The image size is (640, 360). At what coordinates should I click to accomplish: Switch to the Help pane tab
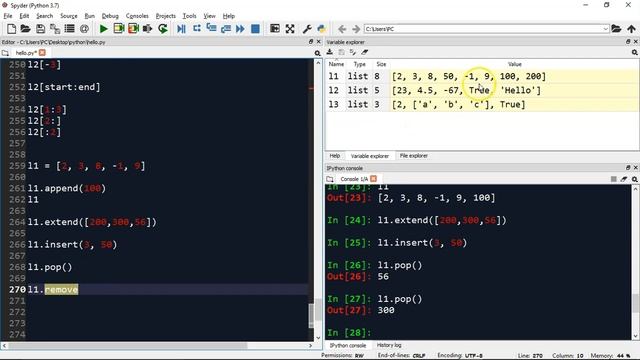tap(335, 156)
